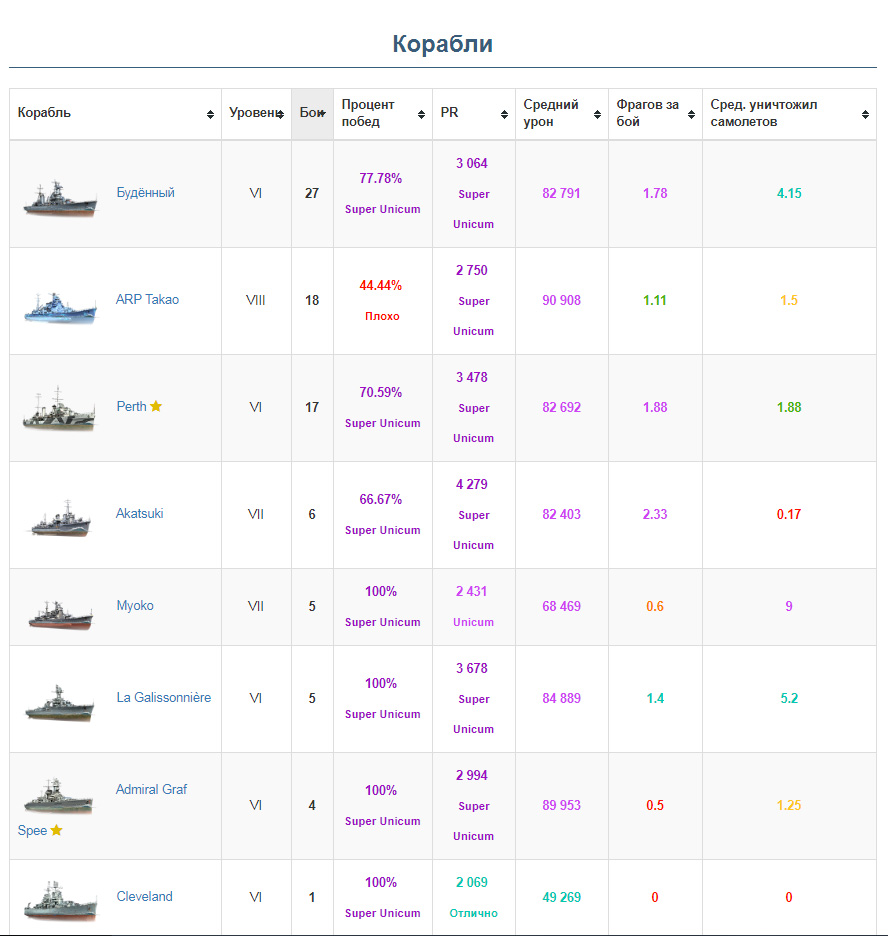Sort by Средний урон column
Image resolution: width=888 pixels, height=936 pixels.
tap(561, 113)
